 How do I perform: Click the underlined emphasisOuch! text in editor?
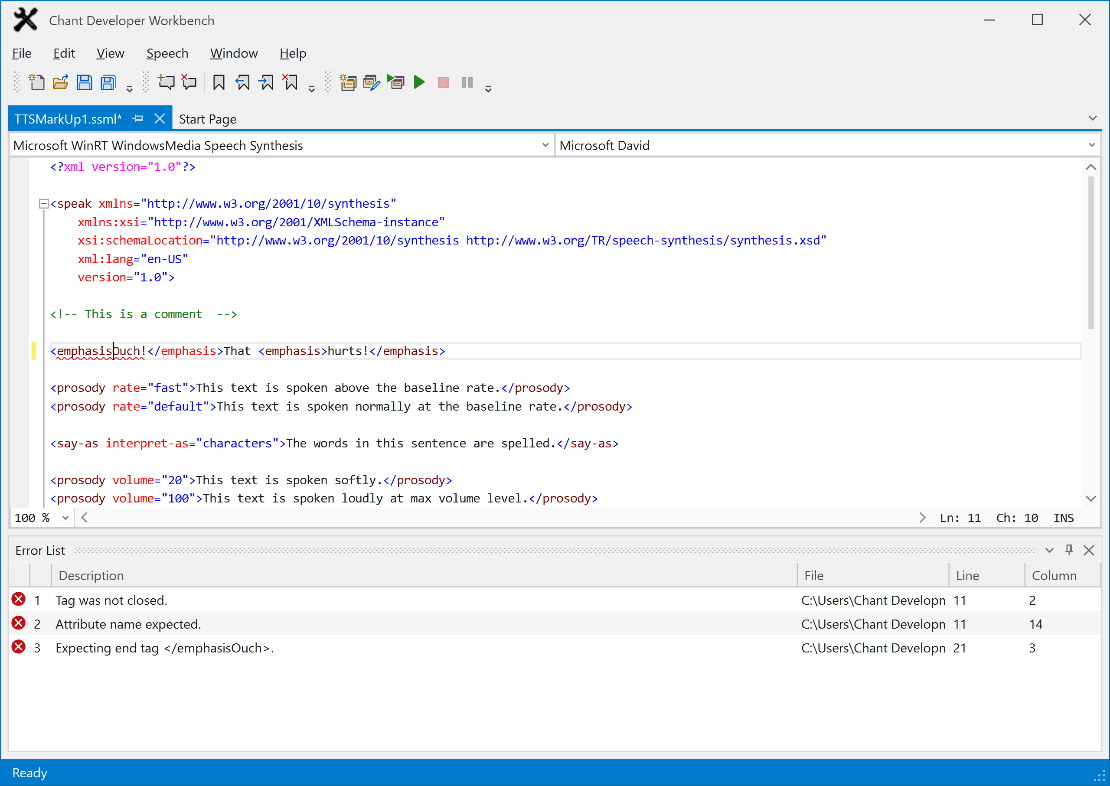101,351
